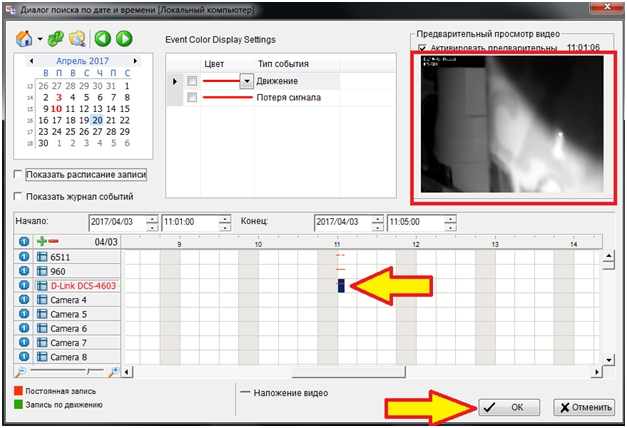Image resolution: width=627 pixels, height=428 pixels.
Task: Click the blue info icon beside Camera 4
Action: [25, 300]
